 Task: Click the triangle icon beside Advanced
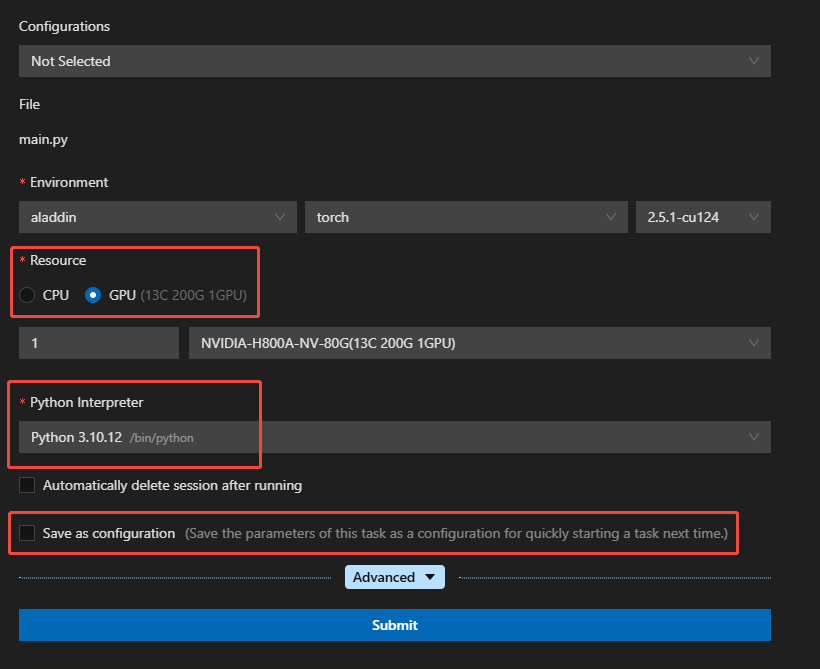430,577
